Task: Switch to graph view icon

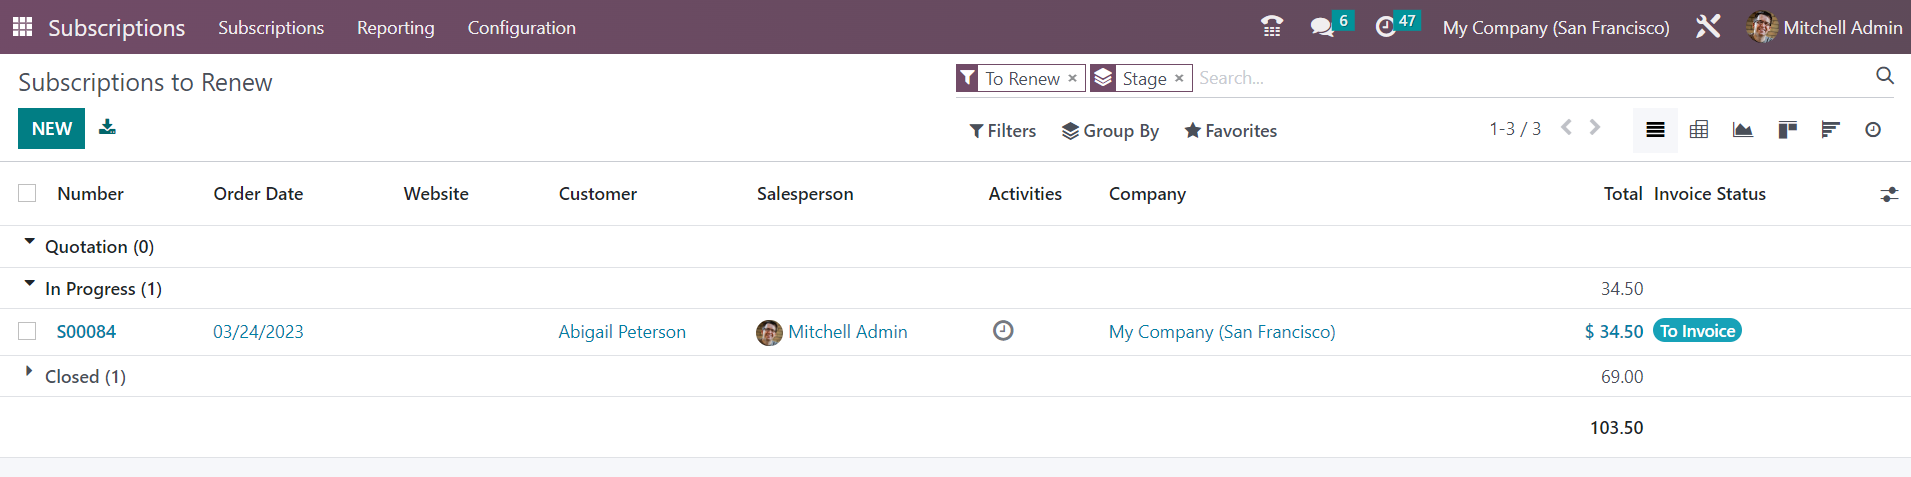Action: click(1742, 130)
